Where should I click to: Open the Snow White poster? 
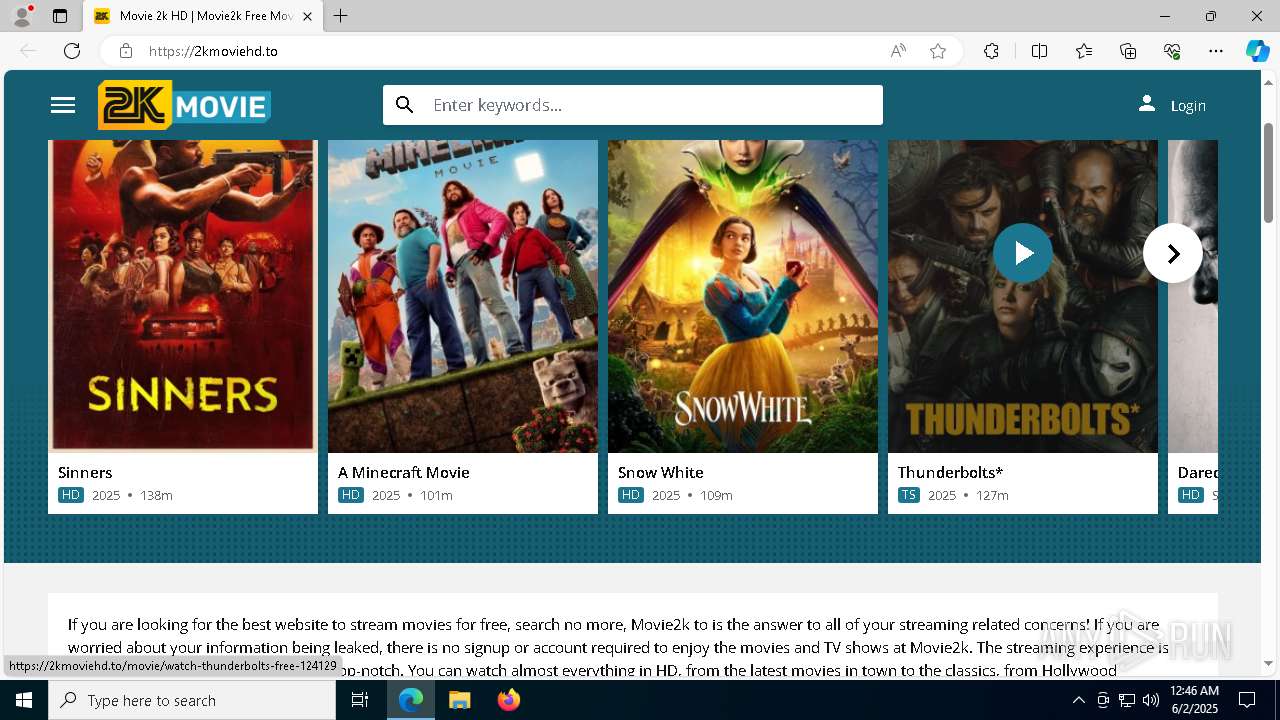[743, 296]
